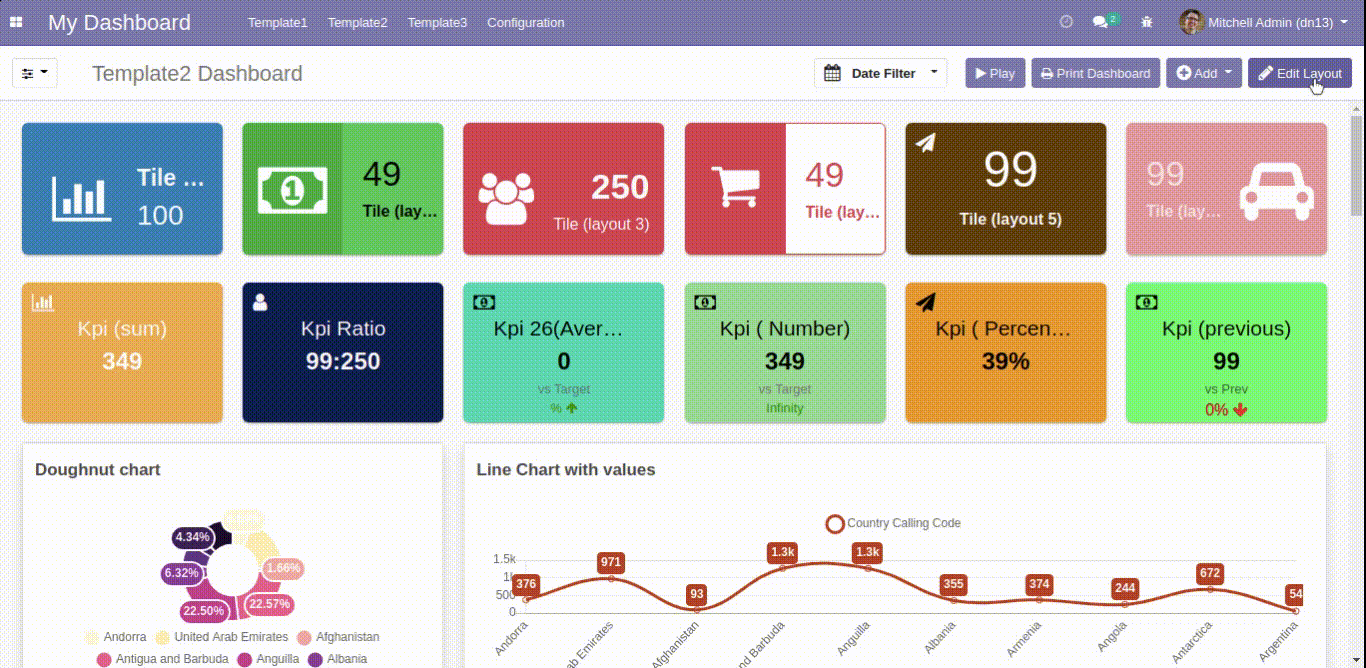The width and height of the screenshot is (1366, 668).
Task: Click the bug debug icon
Action: tap(1146, 22)
